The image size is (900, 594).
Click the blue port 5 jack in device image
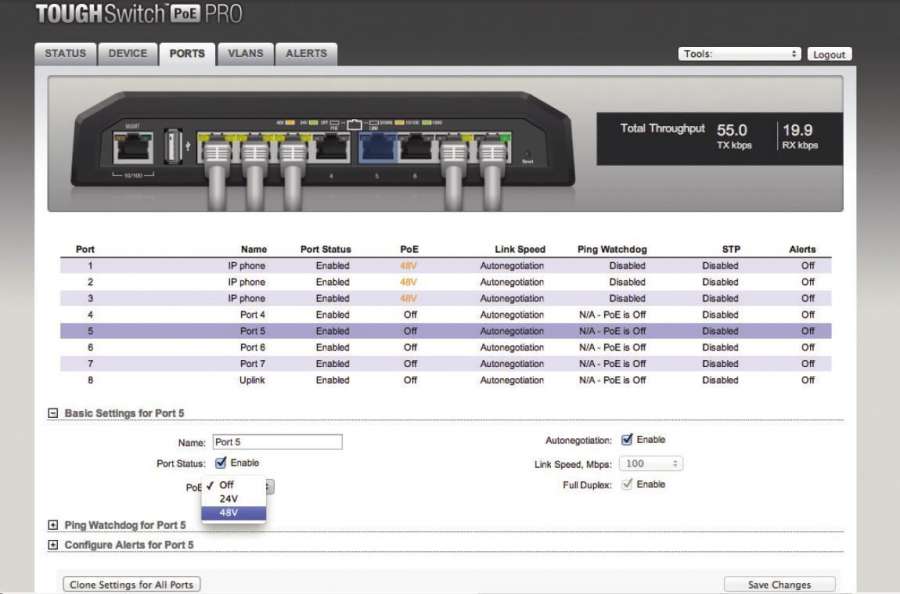(x=377, y=148)
